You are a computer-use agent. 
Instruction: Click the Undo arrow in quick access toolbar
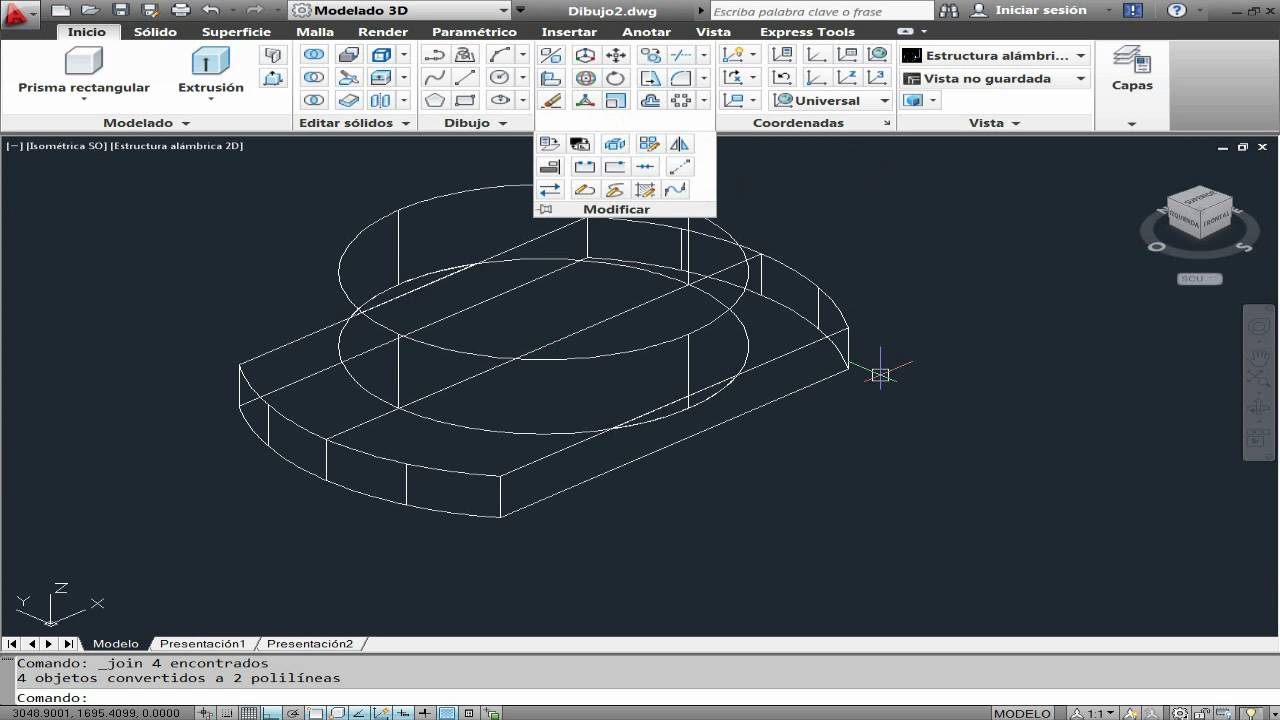point(210,10)
